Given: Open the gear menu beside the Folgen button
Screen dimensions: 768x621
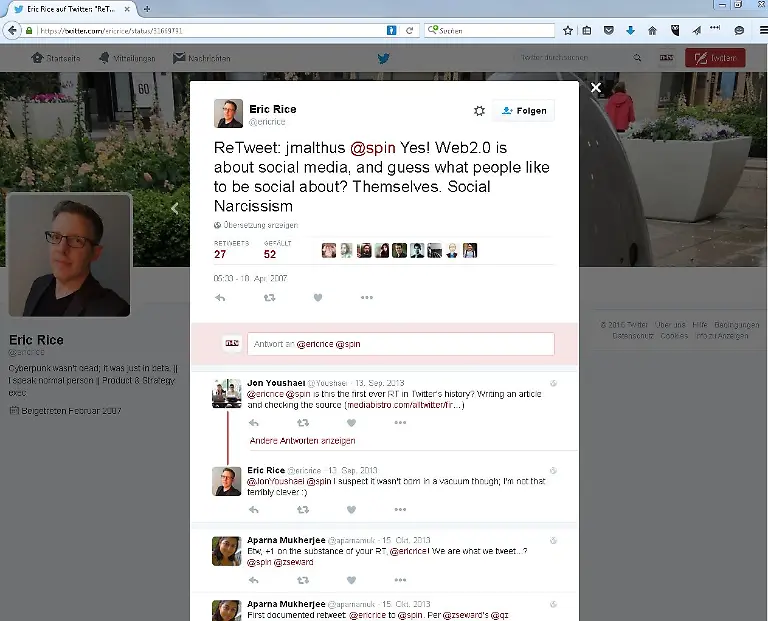Looking at the screenshot, I should (x=479, y=111).
